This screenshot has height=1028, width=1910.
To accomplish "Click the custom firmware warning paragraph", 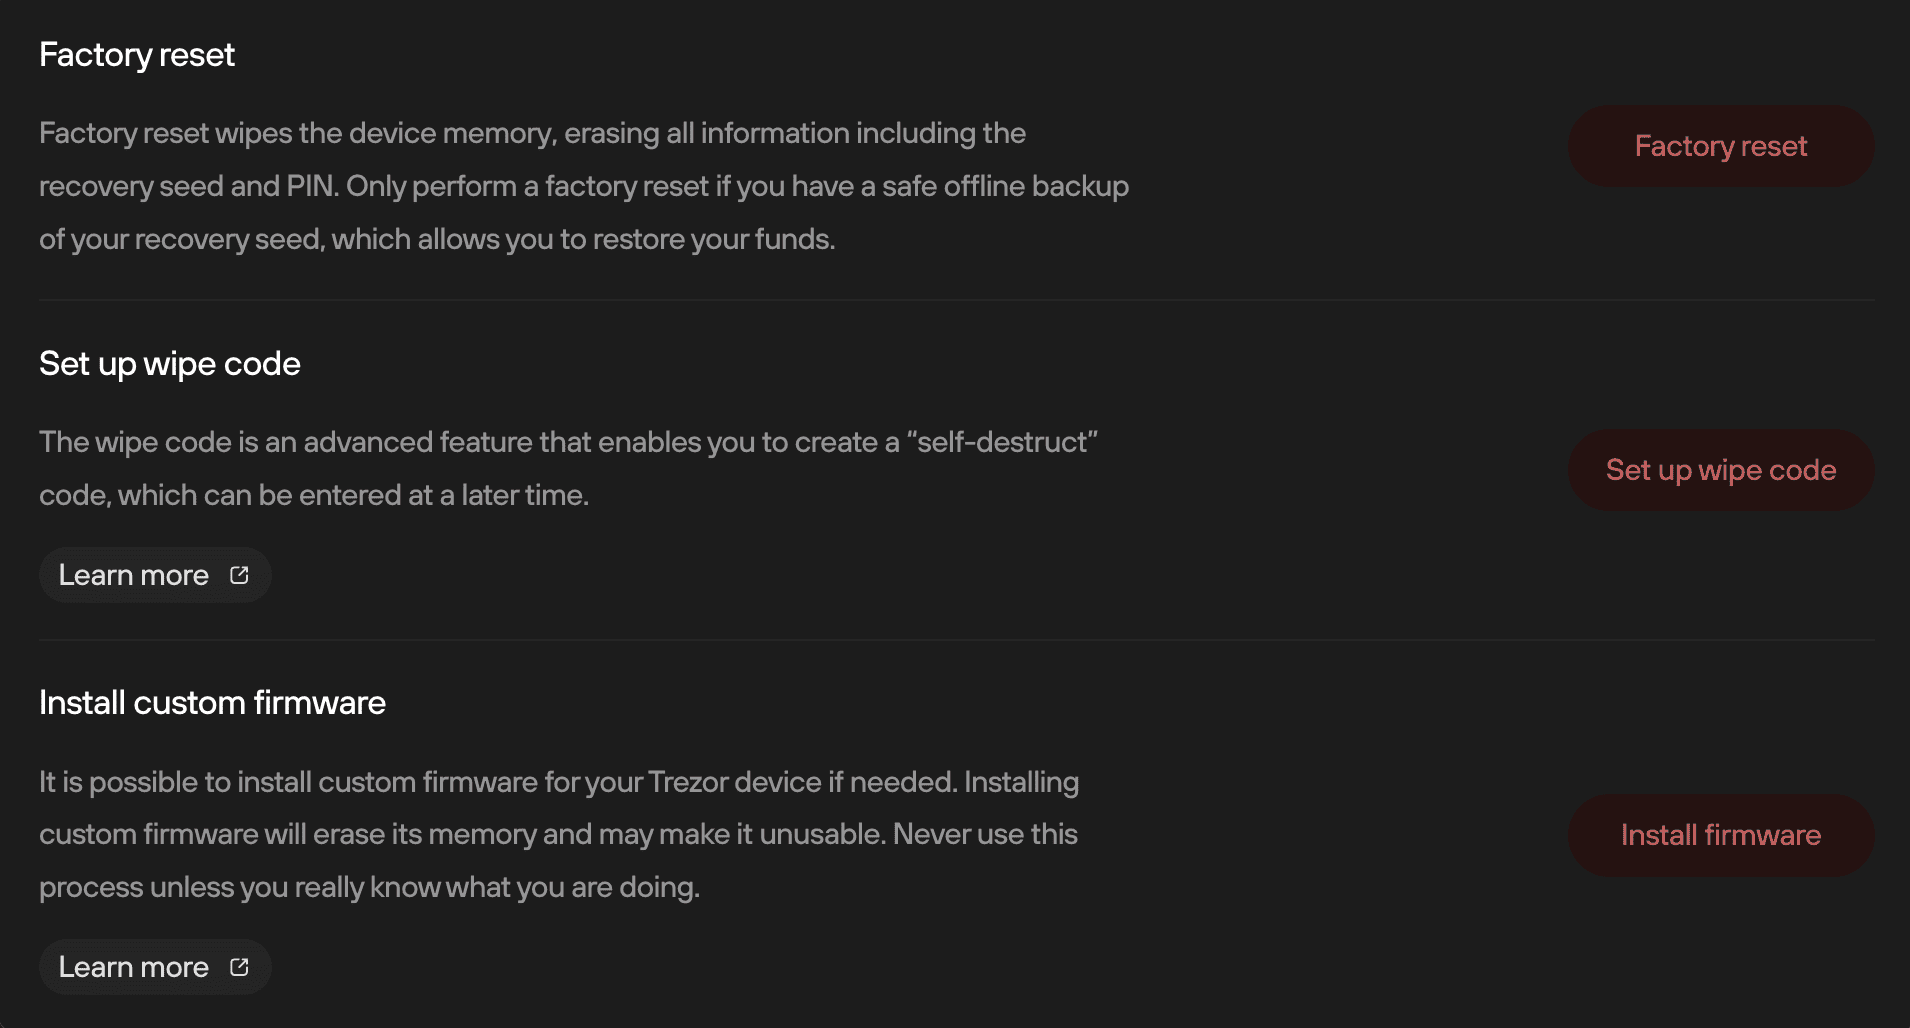I will tap(559, 834).
